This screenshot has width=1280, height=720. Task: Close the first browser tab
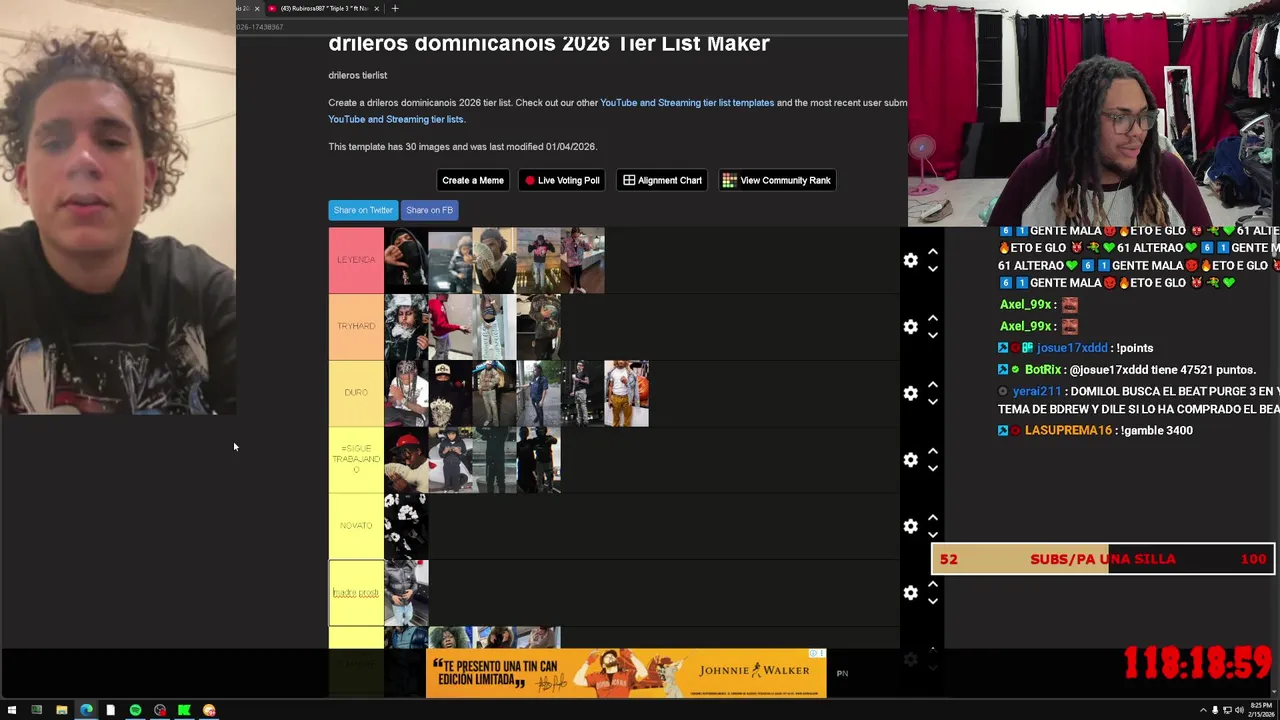point(257,8)
